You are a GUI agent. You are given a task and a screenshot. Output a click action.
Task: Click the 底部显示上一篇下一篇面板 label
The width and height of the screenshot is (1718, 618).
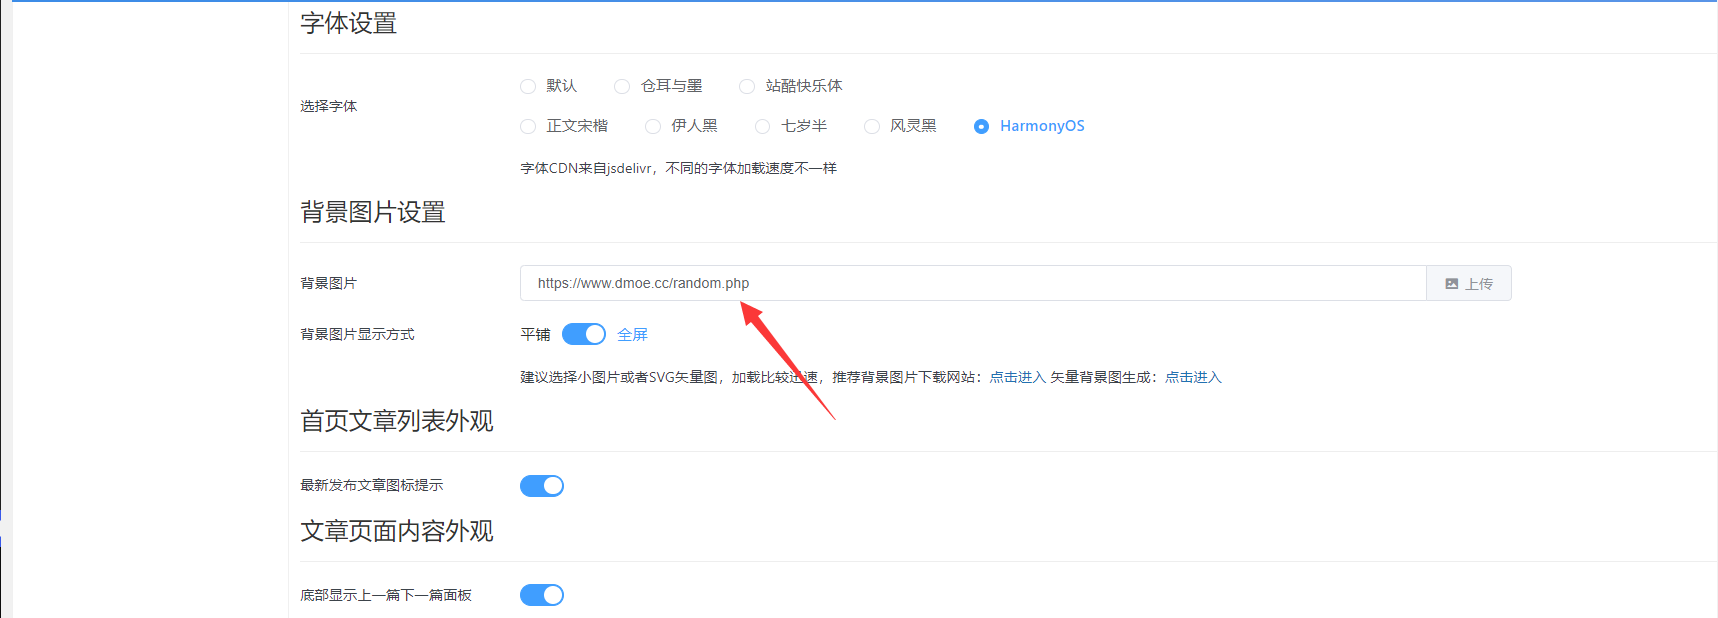coord(386,595)
